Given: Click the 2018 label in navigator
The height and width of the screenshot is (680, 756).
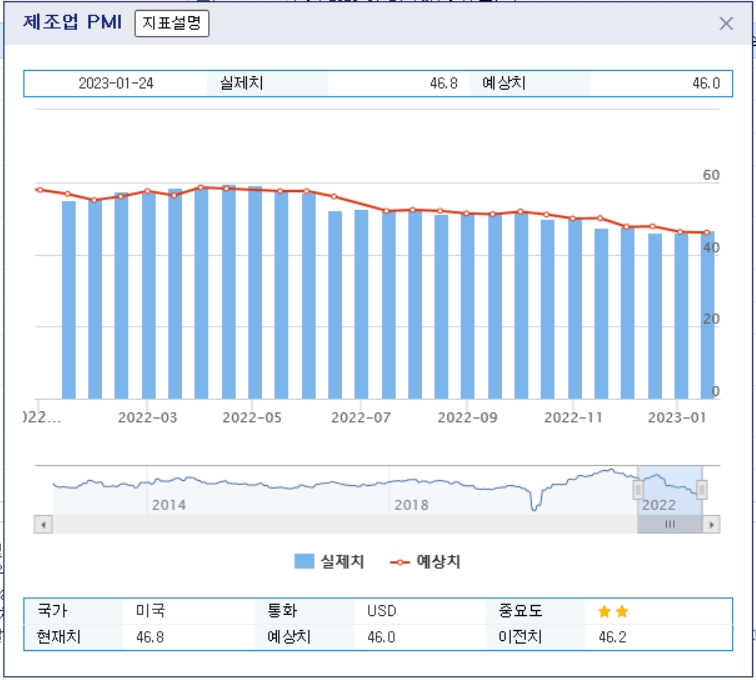Looking at the screenshot, I should 411,505.
